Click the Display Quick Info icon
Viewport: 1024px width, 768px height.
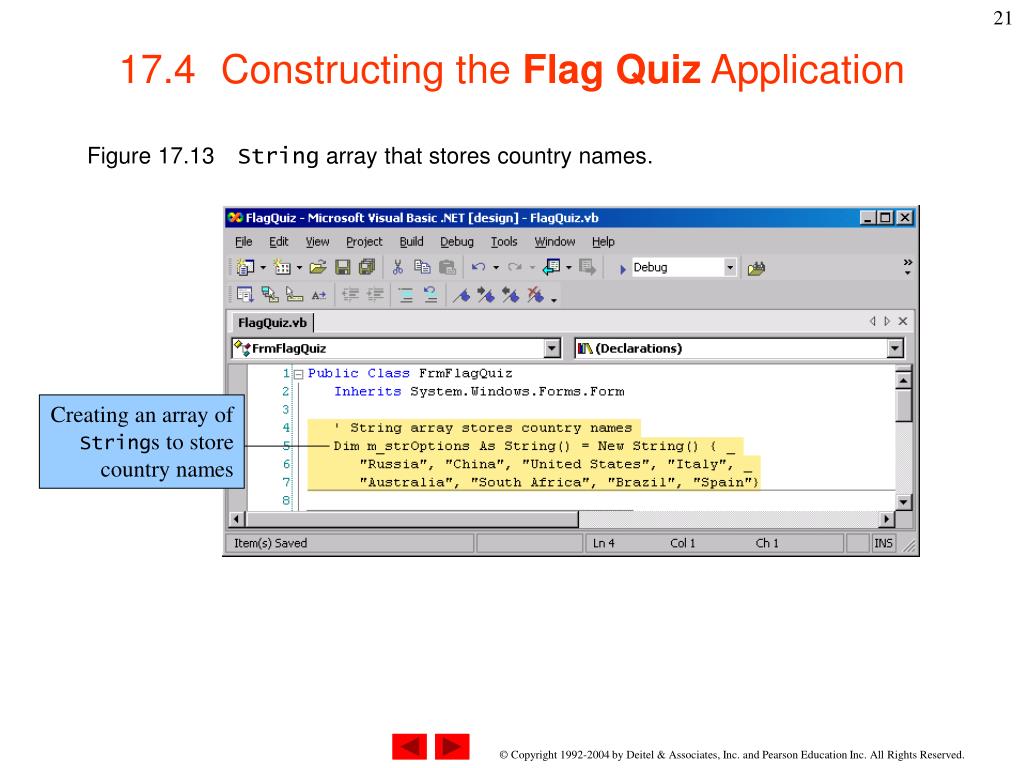click(295, 295)
